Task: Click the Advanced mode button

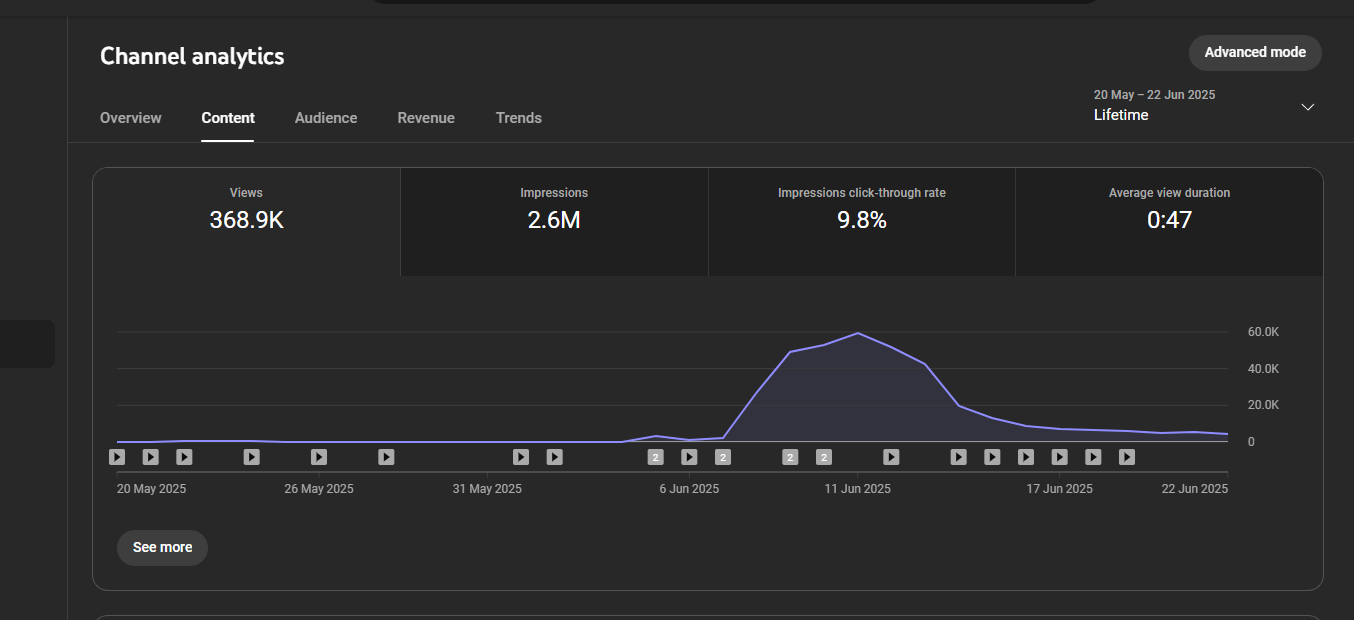Action: click(1255, 53)
